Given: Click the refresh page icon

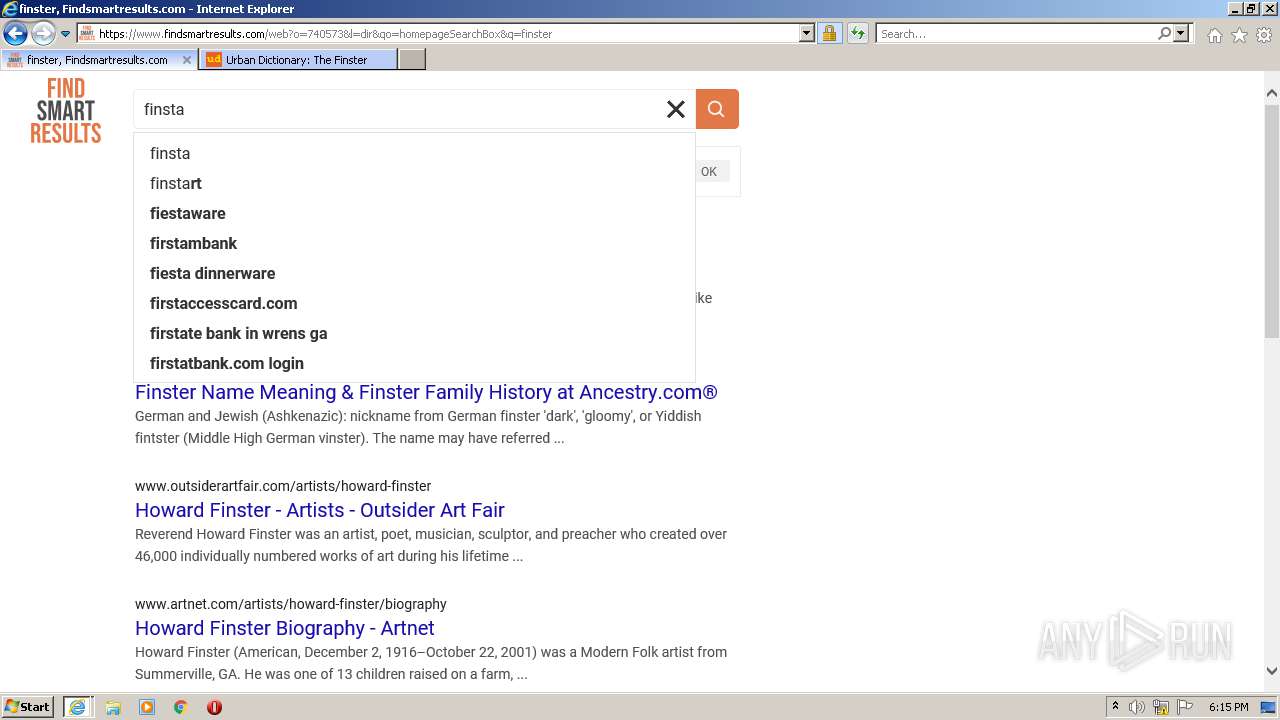Looking at the screenshot, I should pos(857,33).
